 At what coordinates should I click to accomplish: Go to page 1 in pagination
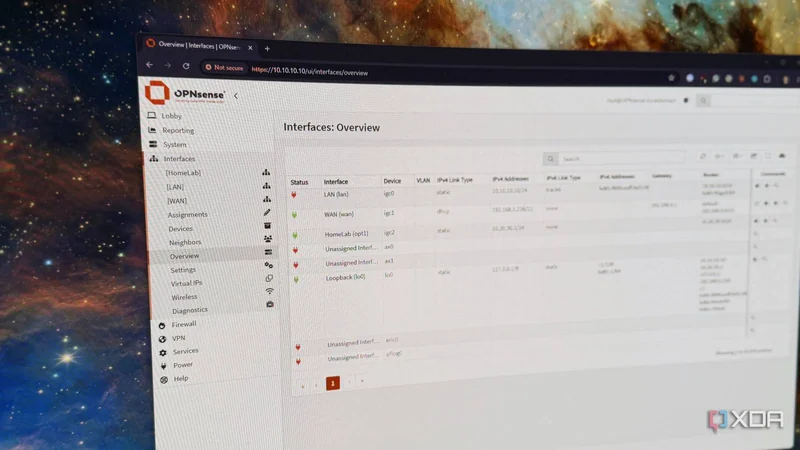333,383
